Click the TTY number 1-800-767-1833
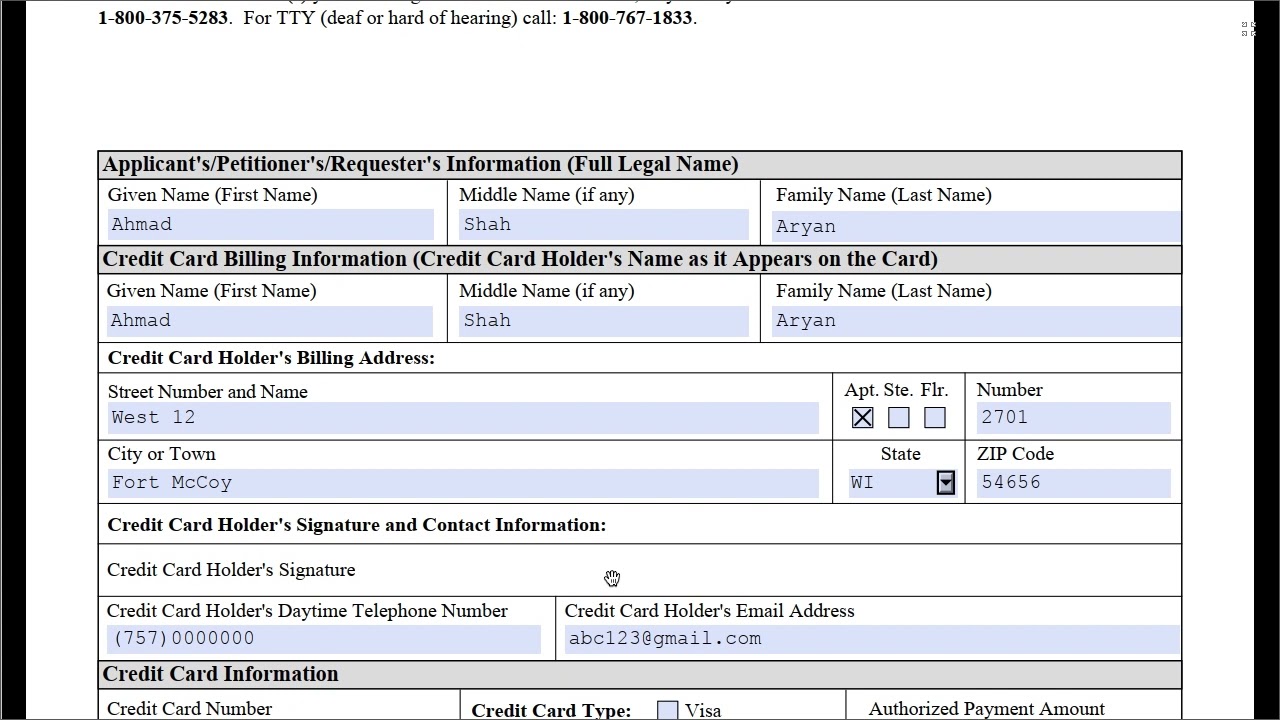 coord(627,17)
